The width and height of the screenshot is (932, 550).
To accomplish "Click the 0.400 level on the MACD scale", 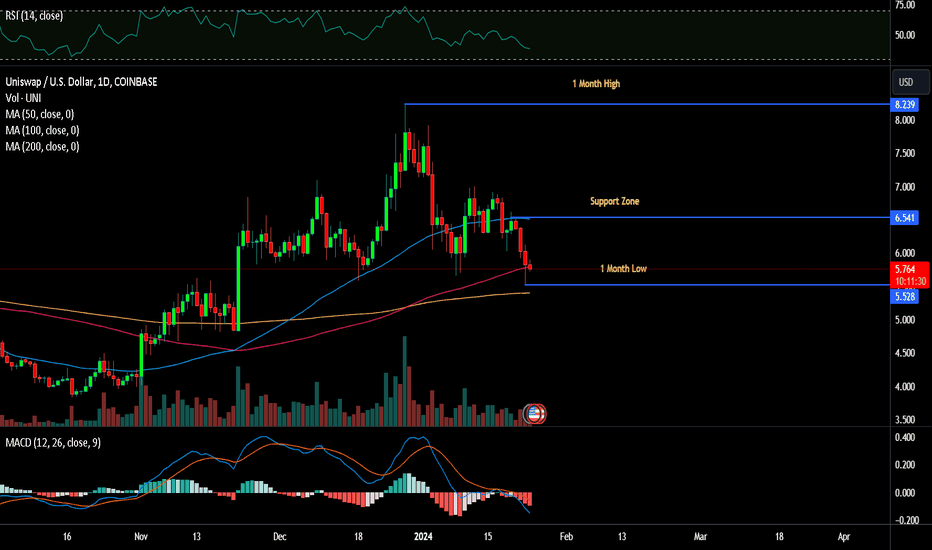I will click(x=905, y=438).
